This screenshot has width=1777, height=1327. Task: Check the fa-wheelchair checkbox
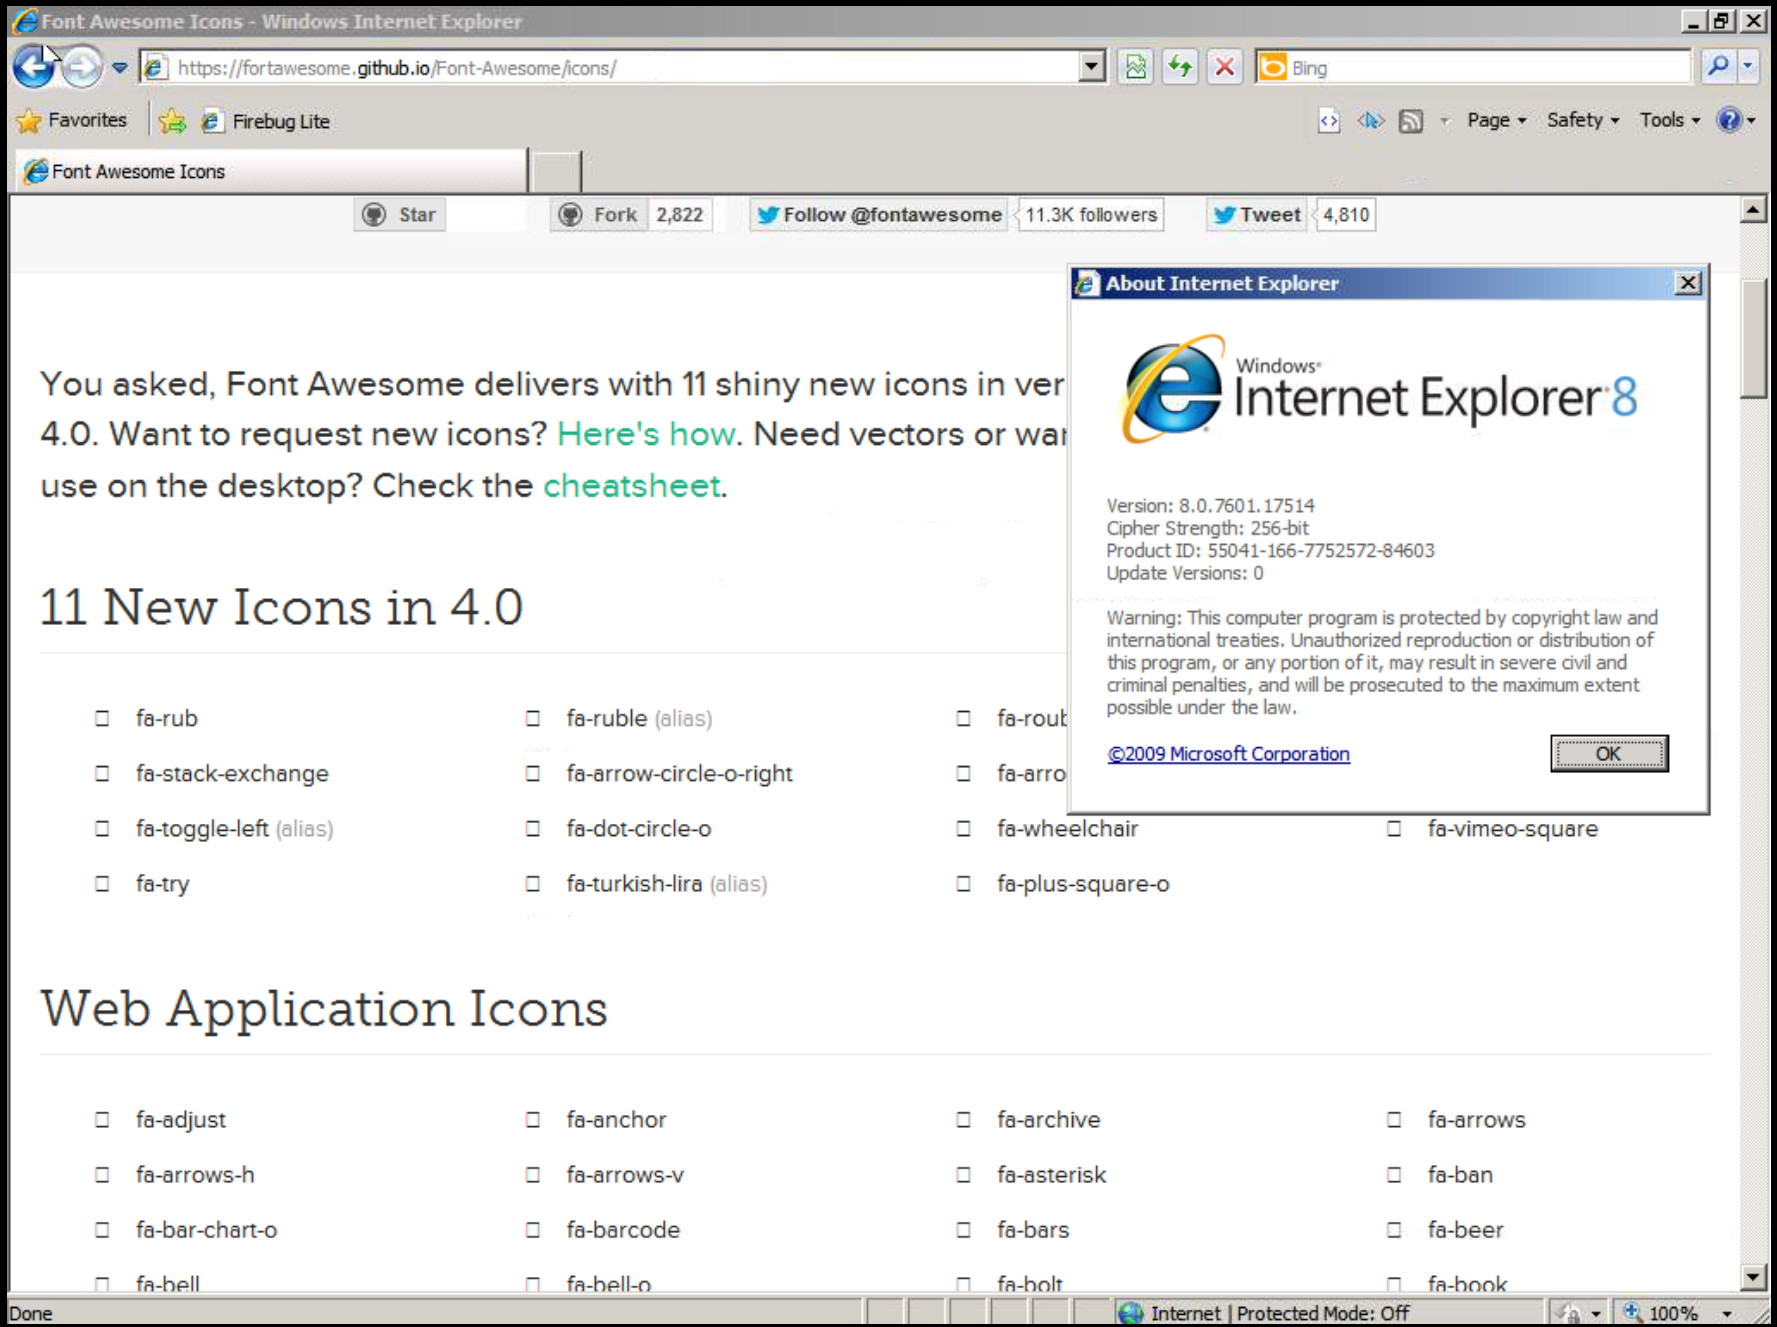click(963, 828)
